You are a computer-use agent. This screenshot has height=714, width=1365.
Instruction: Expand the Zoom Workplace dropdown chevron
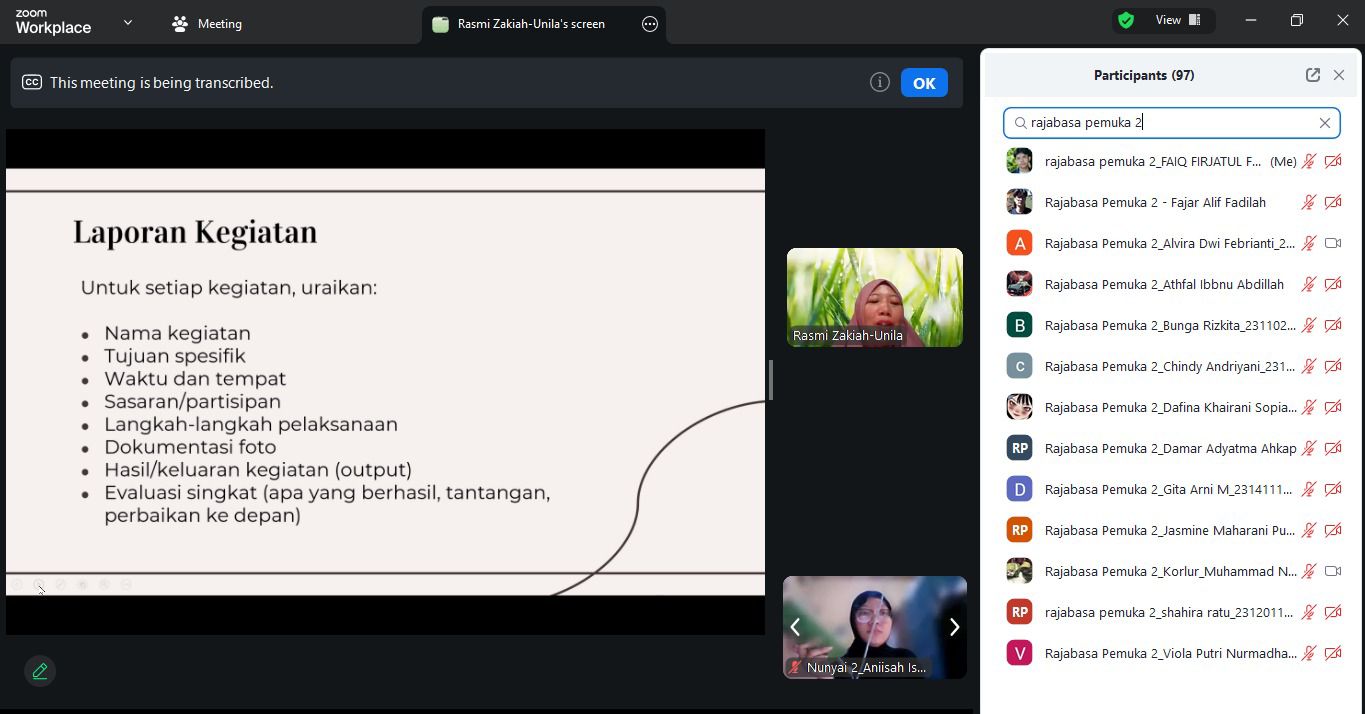pos(128,22)
